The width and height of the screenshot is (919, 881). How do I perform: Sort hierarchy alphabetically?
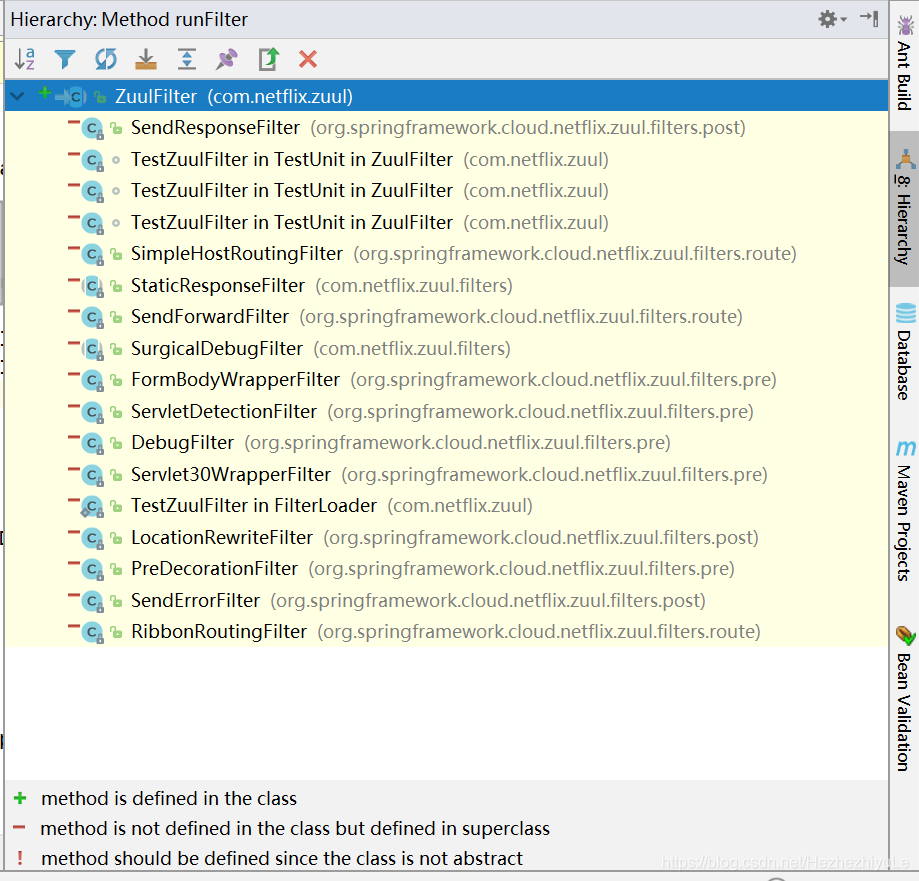pos(25,59)
